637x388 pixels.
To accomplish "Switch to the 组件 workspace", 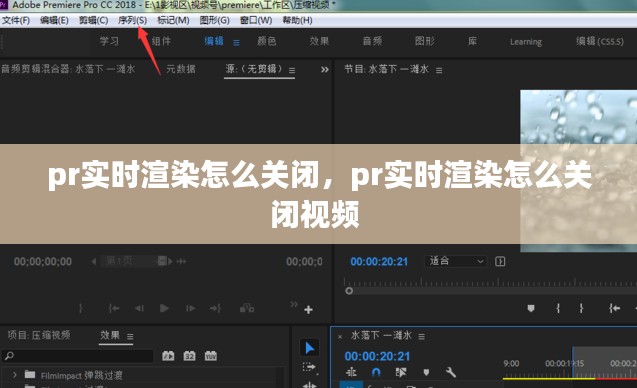I will click(161, 41).
